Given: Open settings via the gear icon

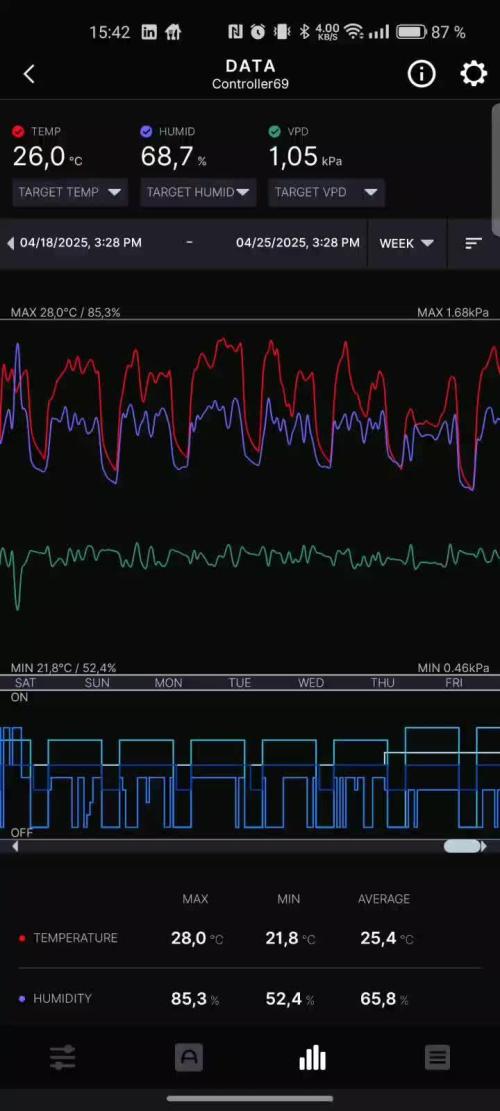Looking at the screenshot, I should 473,73.
